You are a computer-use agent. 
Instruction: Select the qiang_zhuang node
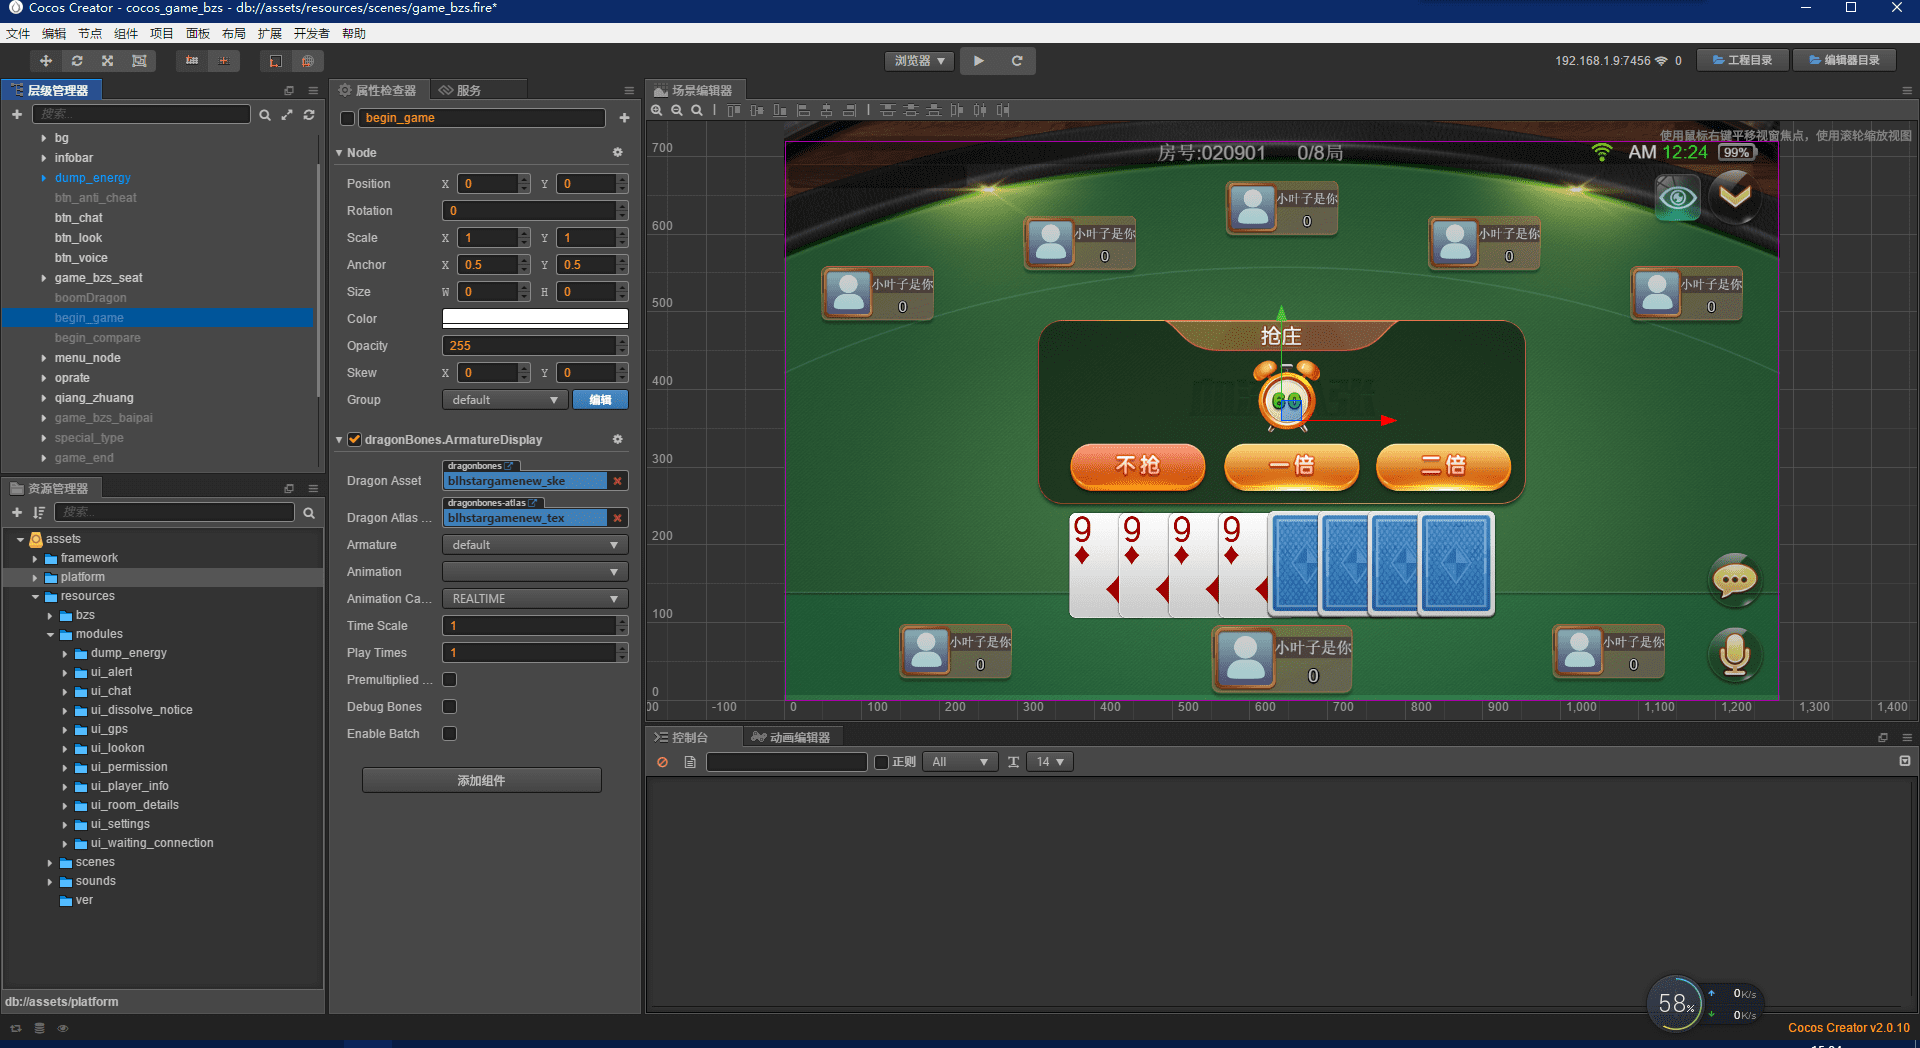(94, 398)
